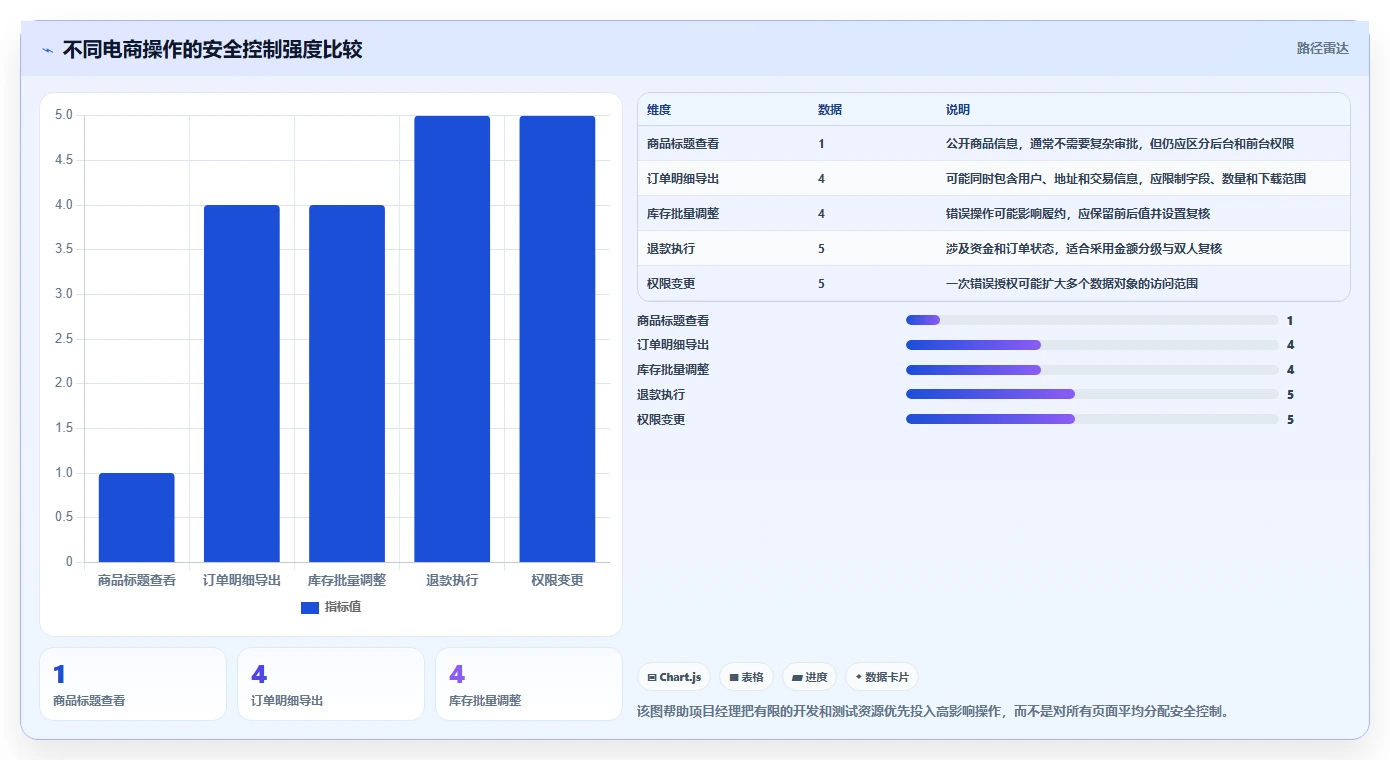Image resolution: width=1390 pixels, height=760 pixels.
Task: Click the 指标值 legend label
Action: [x=343, y=607]
